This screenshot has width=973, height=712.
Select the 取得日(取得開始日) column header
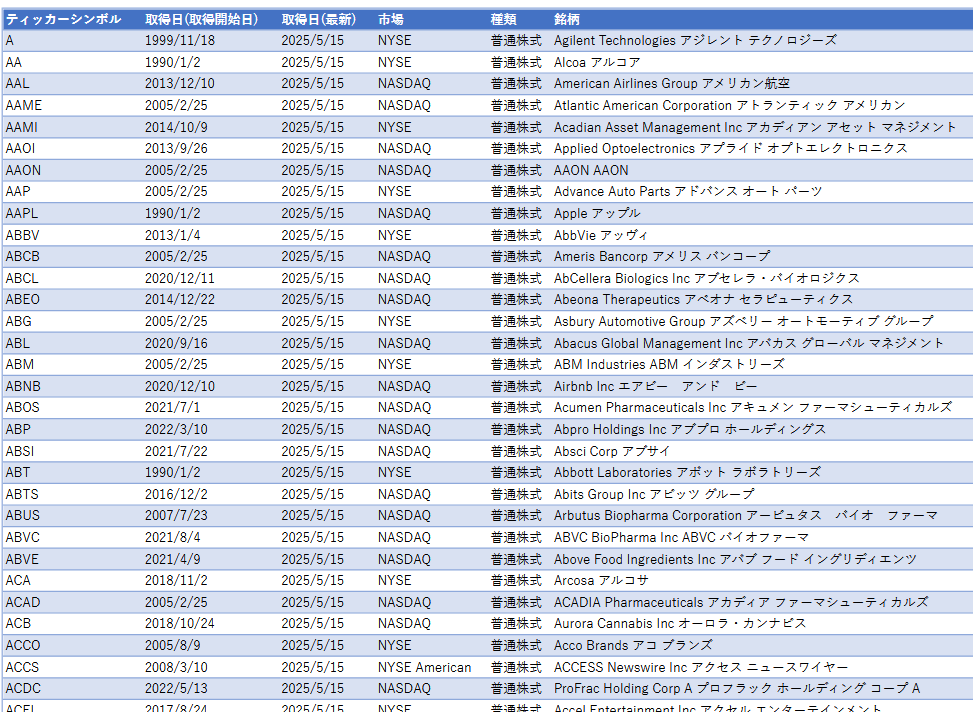(202, 19)
